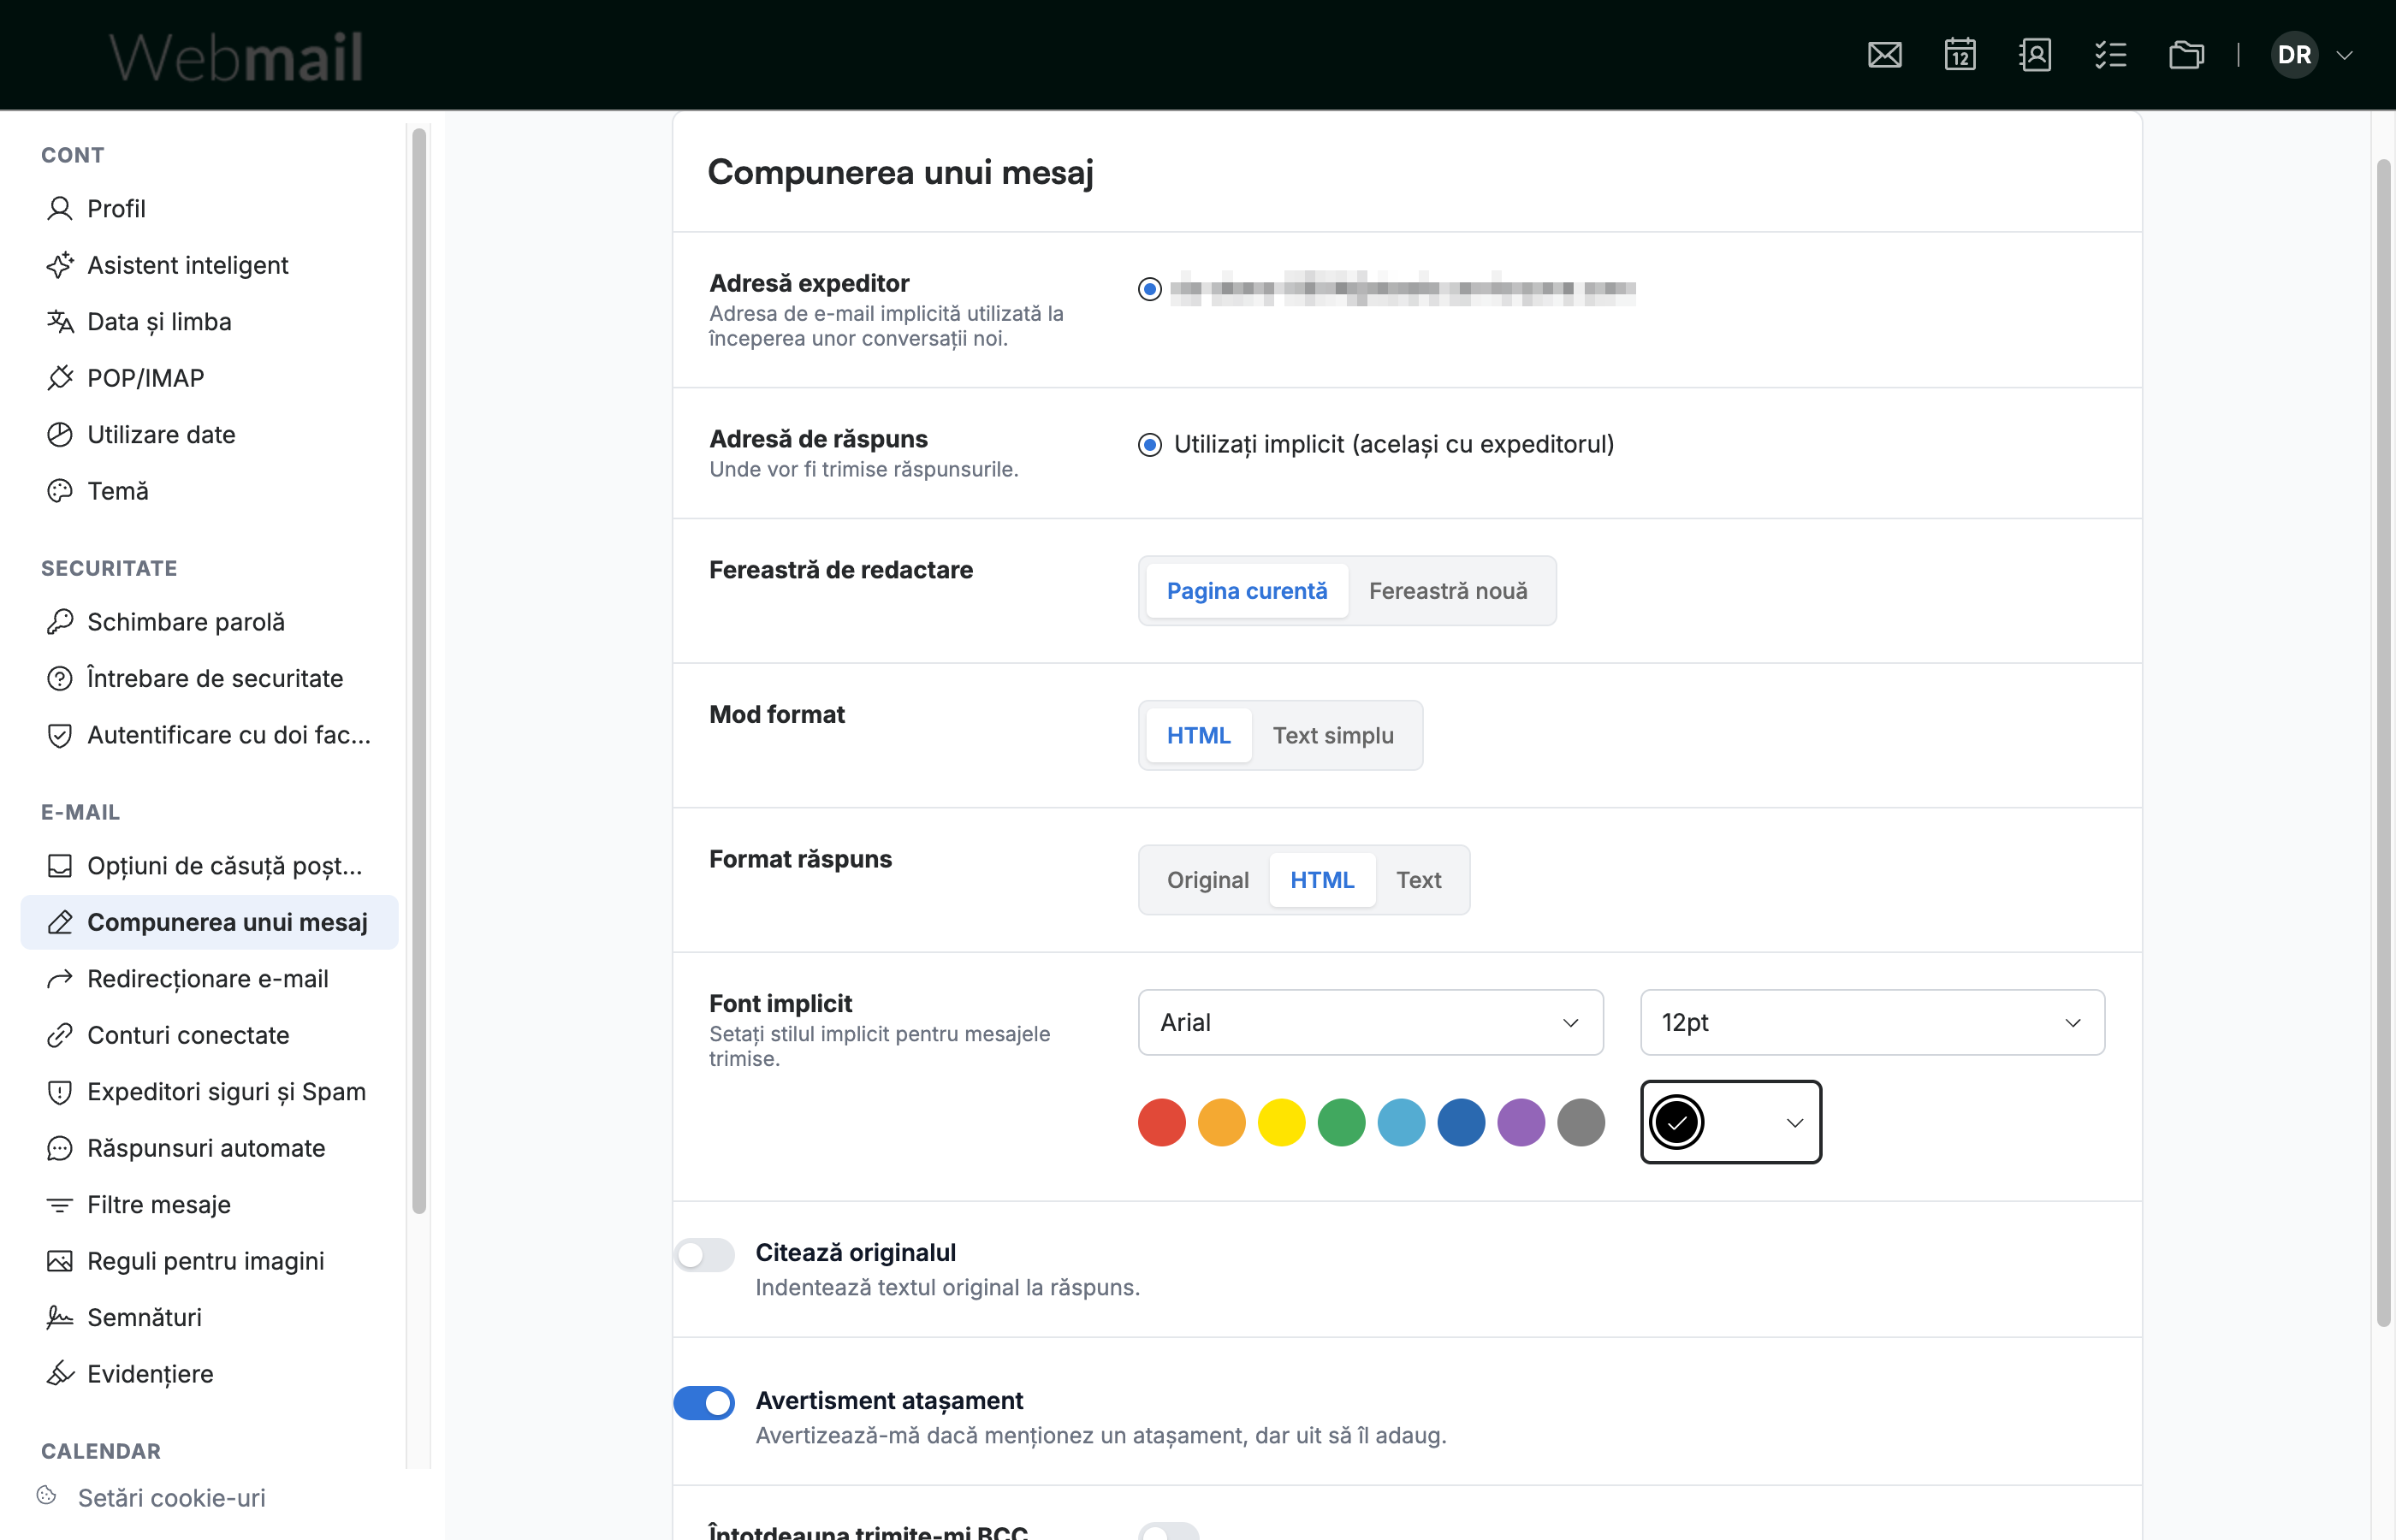Screen dimensions: 2396x1540
Task: Click the two-factor authentication shield icon
Action: 60,735
